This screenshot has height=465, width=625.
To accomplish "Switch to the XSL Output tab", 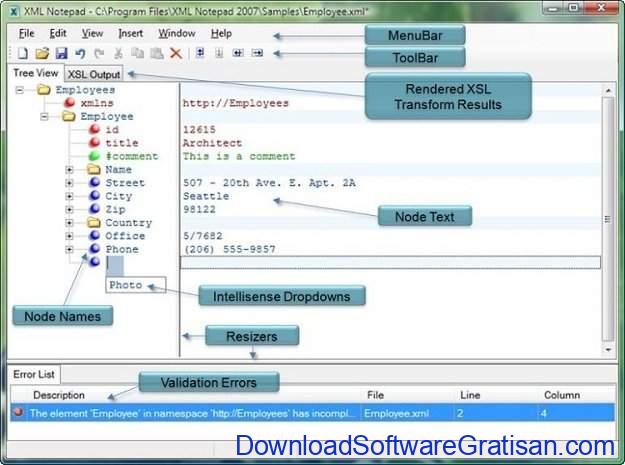I will (x=94, y=74).
